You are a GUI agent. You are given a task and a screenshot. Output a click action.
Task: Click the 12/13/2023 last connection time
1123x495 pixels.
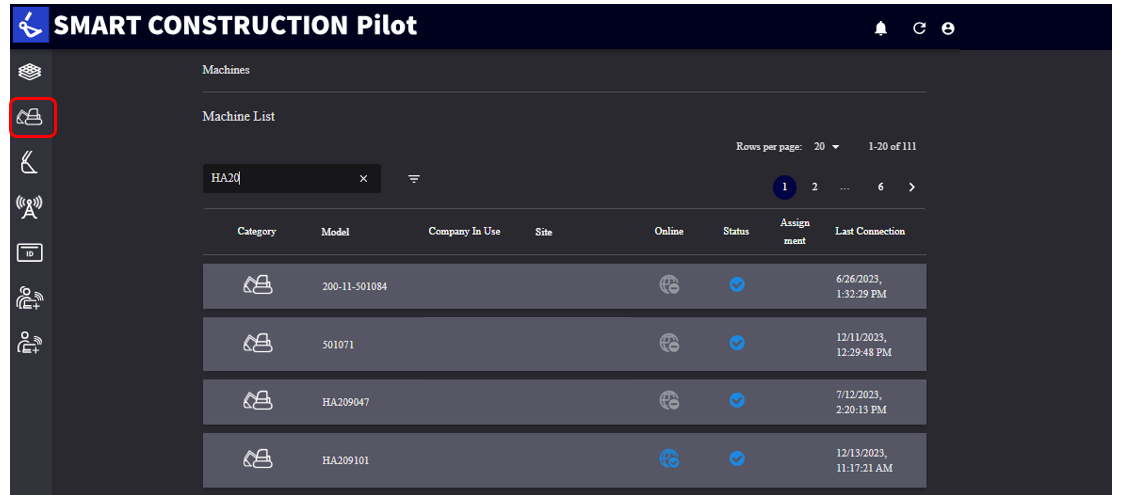[864, 460]
